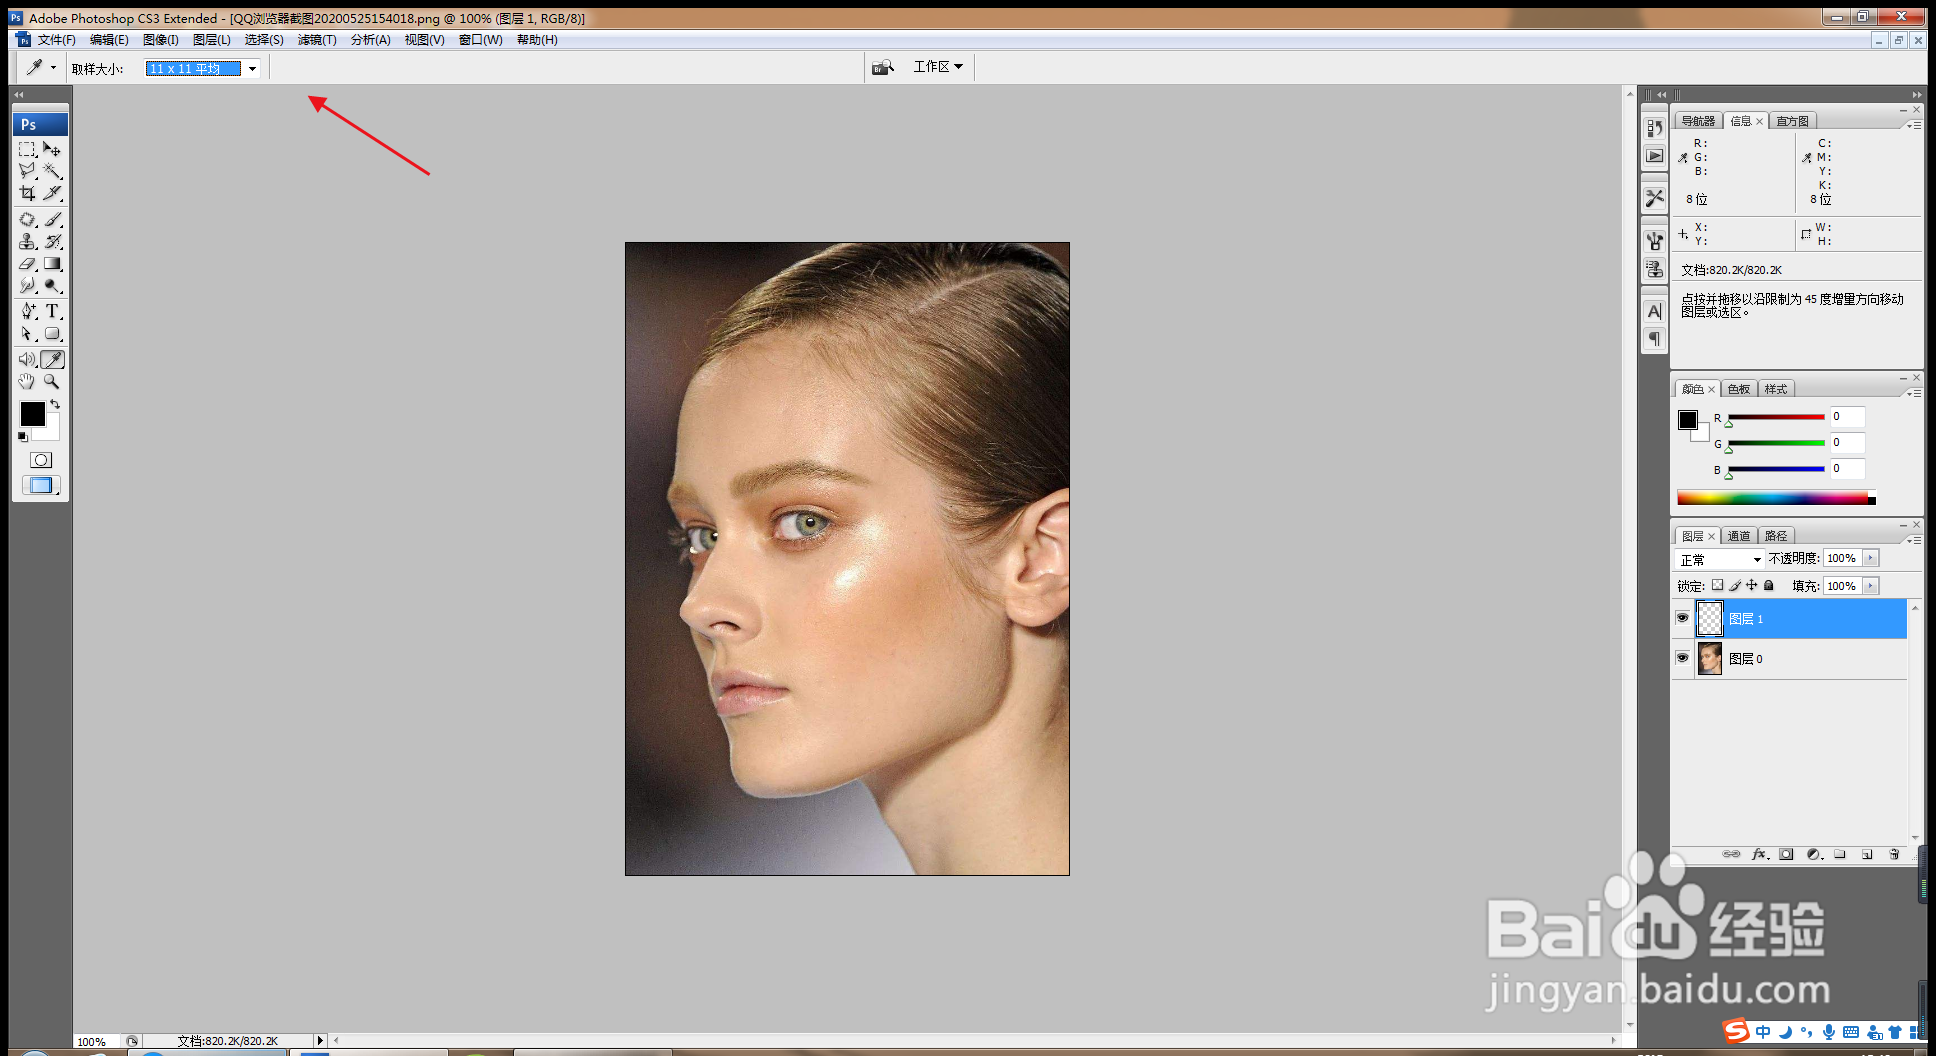Image resolution: width=1936 pixels, height=1056 pixels.
Task: Open the layer blend mode 正常 dropdown
Action: (x=1719, y=559)
